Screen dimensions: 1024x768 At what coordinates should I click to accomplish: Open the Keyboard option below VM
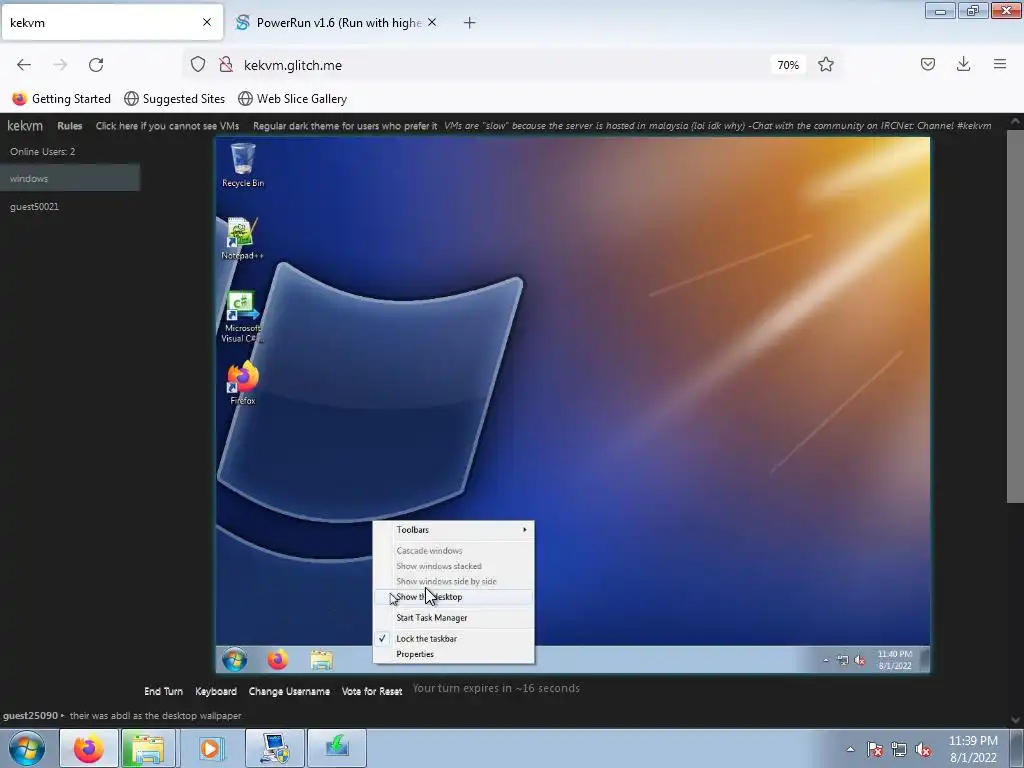click(x=216, y=691)
